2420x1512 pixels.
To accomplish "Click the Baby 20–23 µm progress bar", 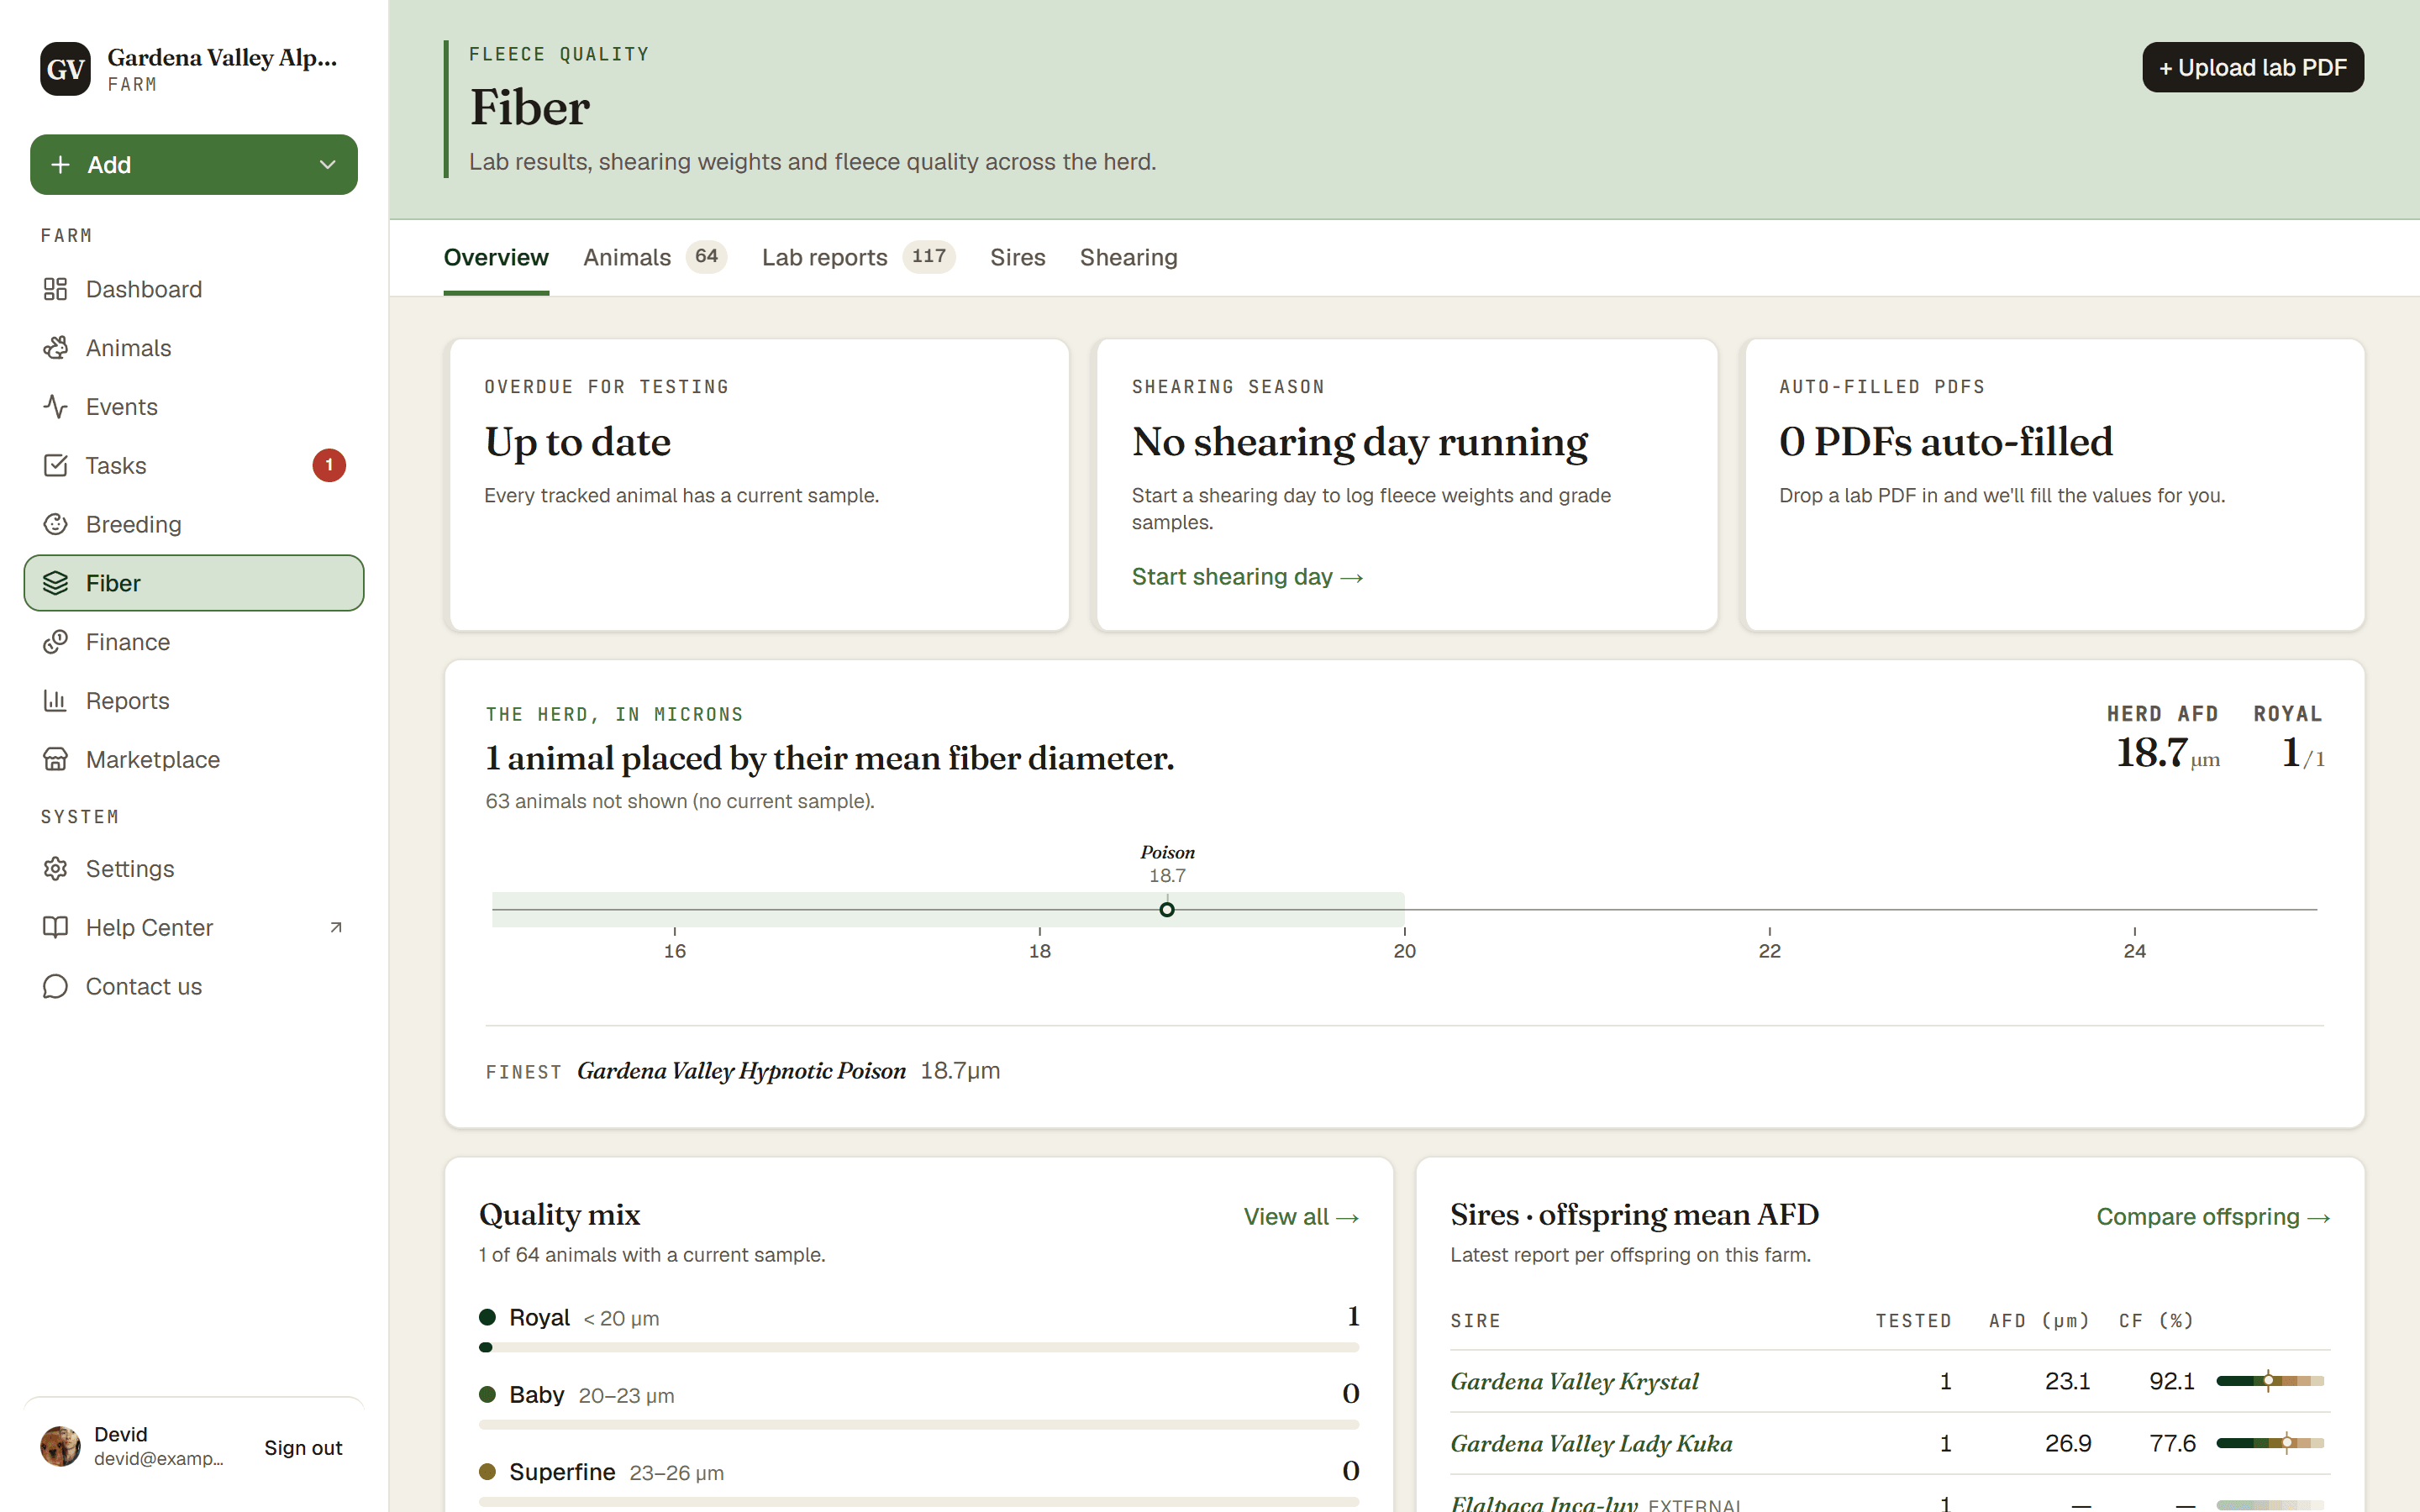I will (919, 1424).
